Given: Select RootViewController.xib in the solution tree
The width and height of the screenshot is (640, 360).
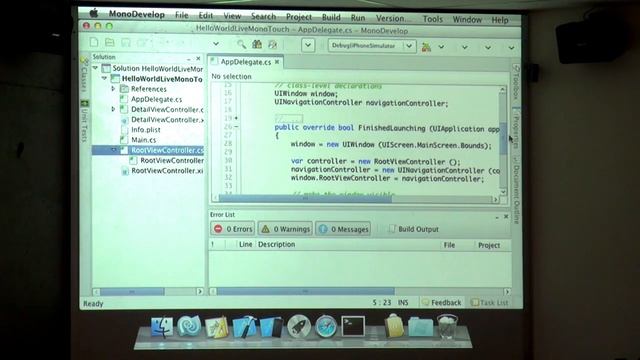Looking at the screenshot, I should coord(167,171).
